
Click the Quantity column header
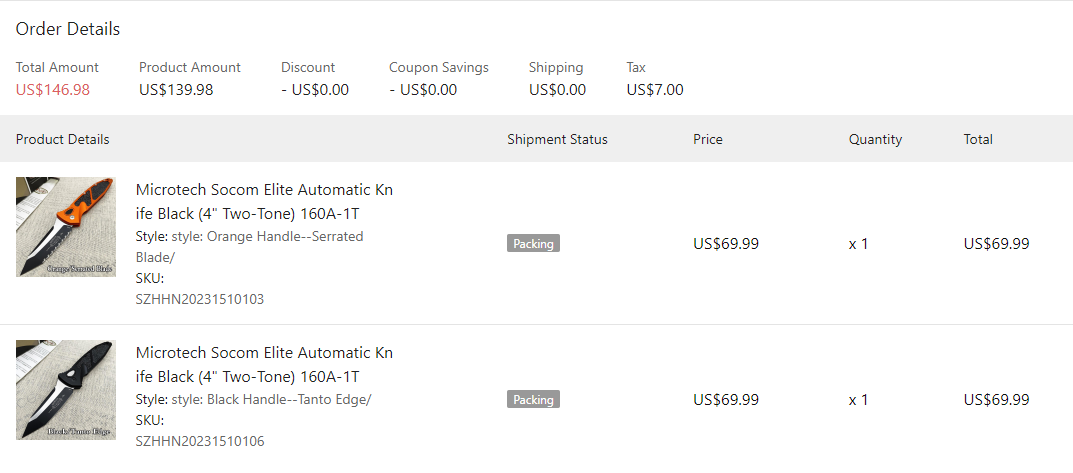pyautogui.click(x=875, y=139)
